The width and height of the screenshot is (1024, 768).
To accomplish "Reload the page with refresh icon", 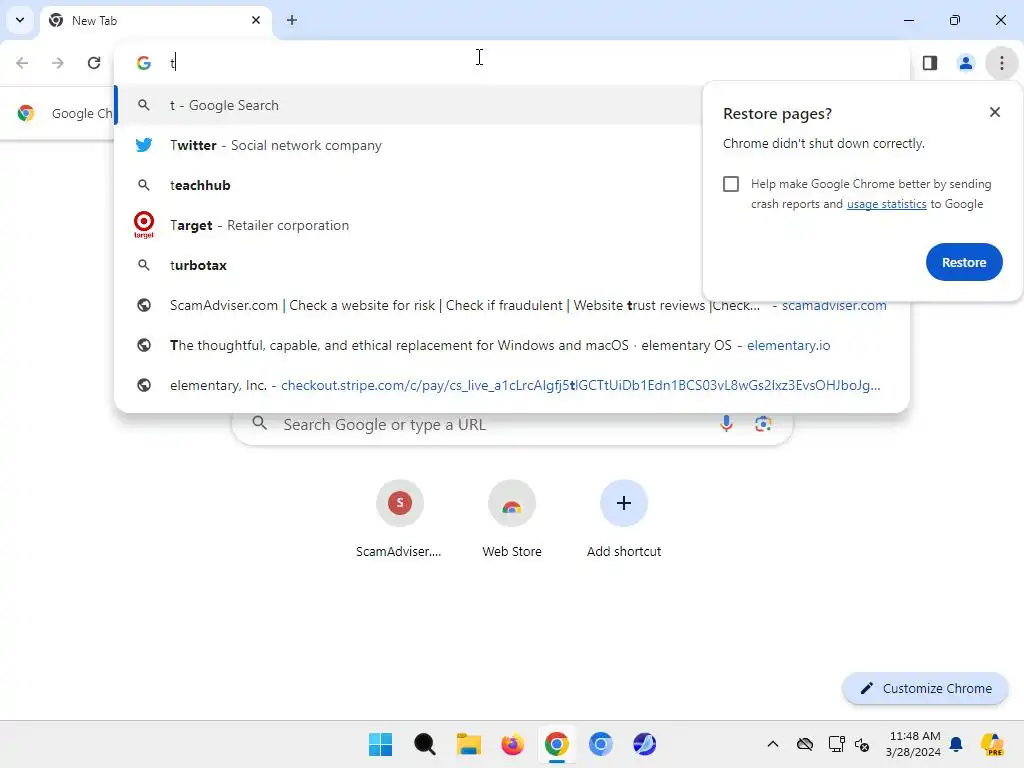I will (x=94, y=63).
